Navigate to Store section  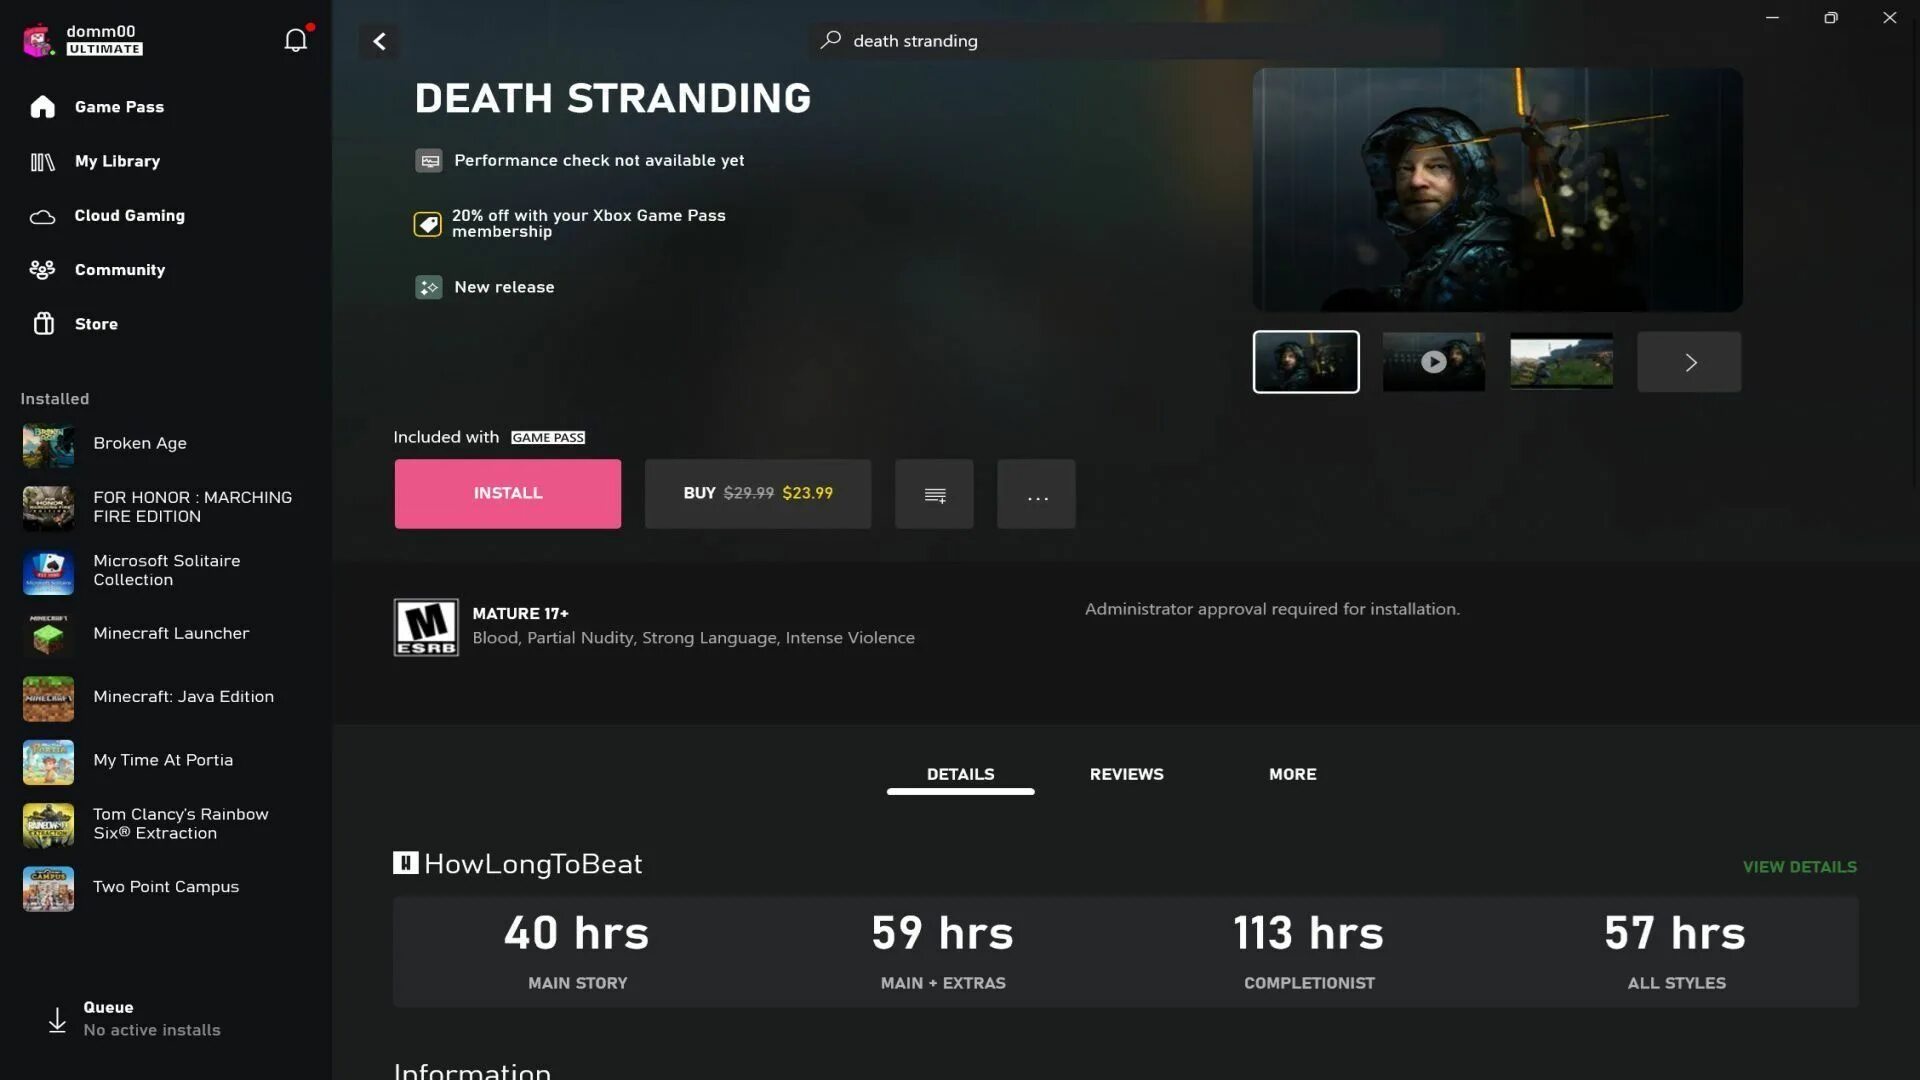pos(96,323)
